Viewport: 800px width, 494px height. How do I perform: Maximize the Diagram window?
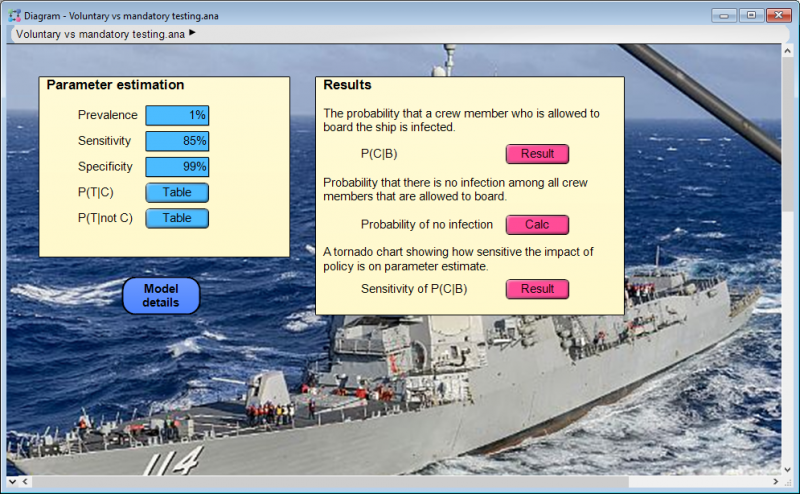pyautogui.click(x=752, y=16)
